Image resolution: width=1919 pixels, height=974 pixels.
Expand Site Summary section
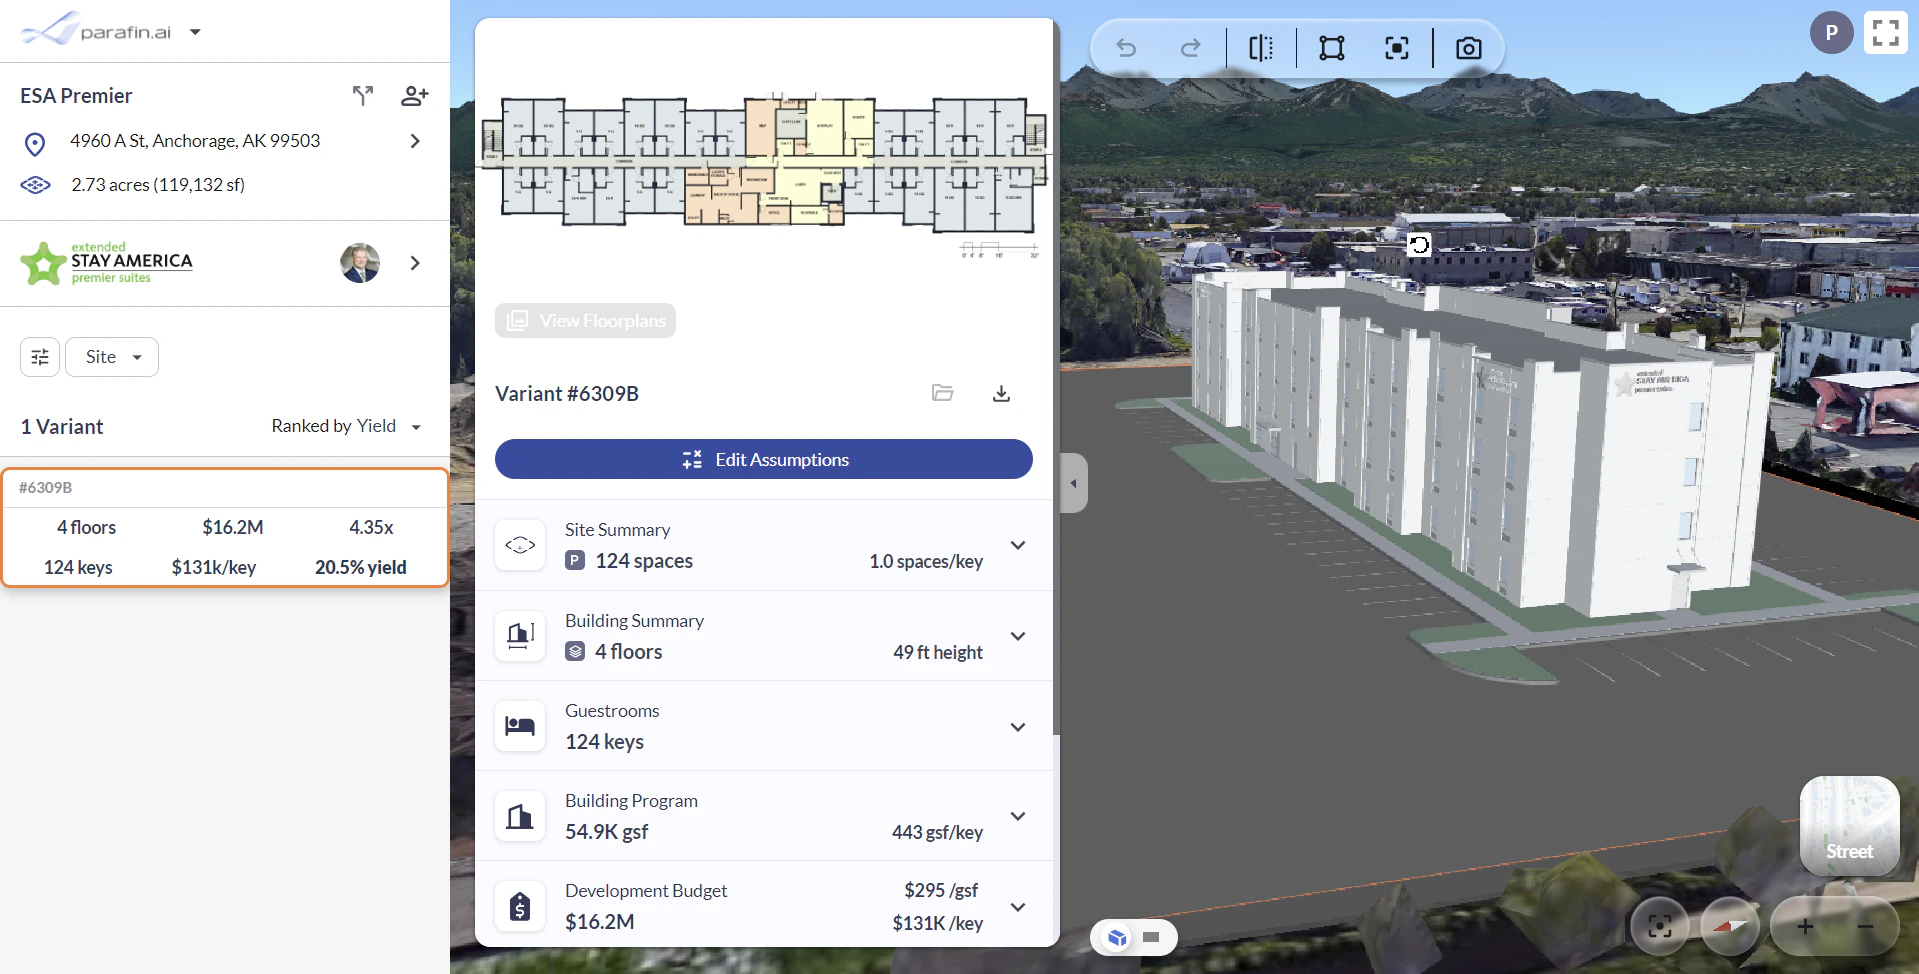coord(1018,545)
